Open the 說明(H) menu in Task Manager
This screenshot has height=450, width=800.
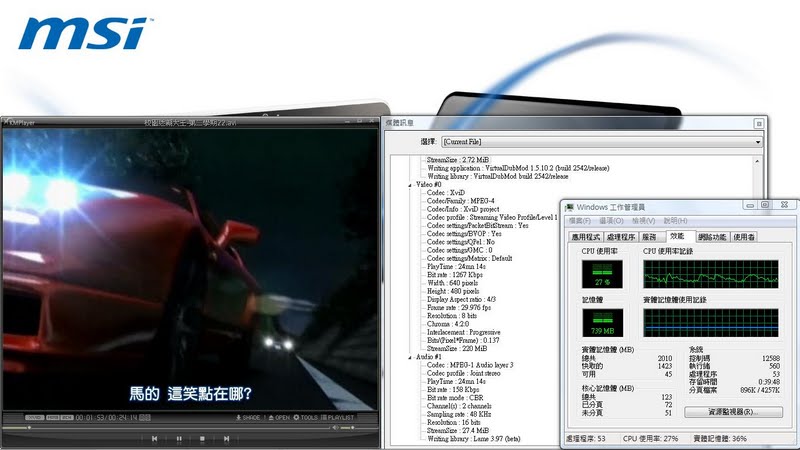[676, 221]
